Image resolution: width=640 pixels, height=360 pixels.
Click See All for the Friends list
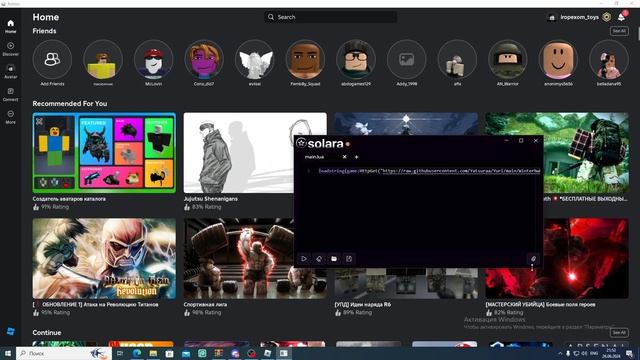pos(619,31)
